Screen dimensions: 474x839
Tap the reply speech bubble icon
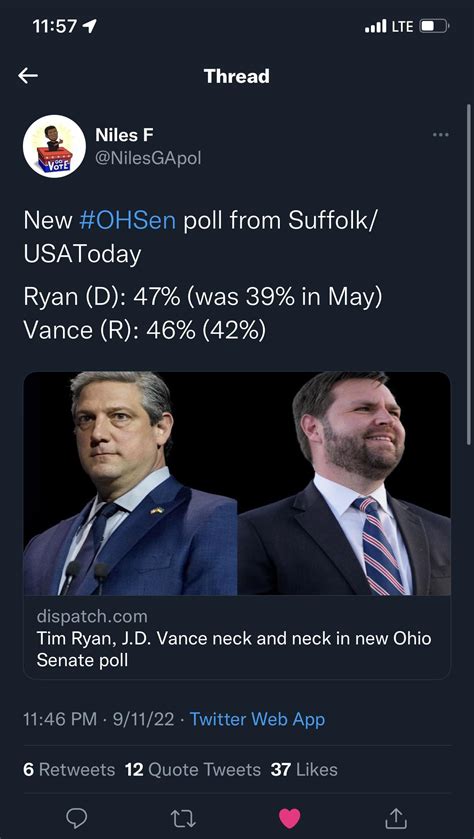click(x=77, y=818)
